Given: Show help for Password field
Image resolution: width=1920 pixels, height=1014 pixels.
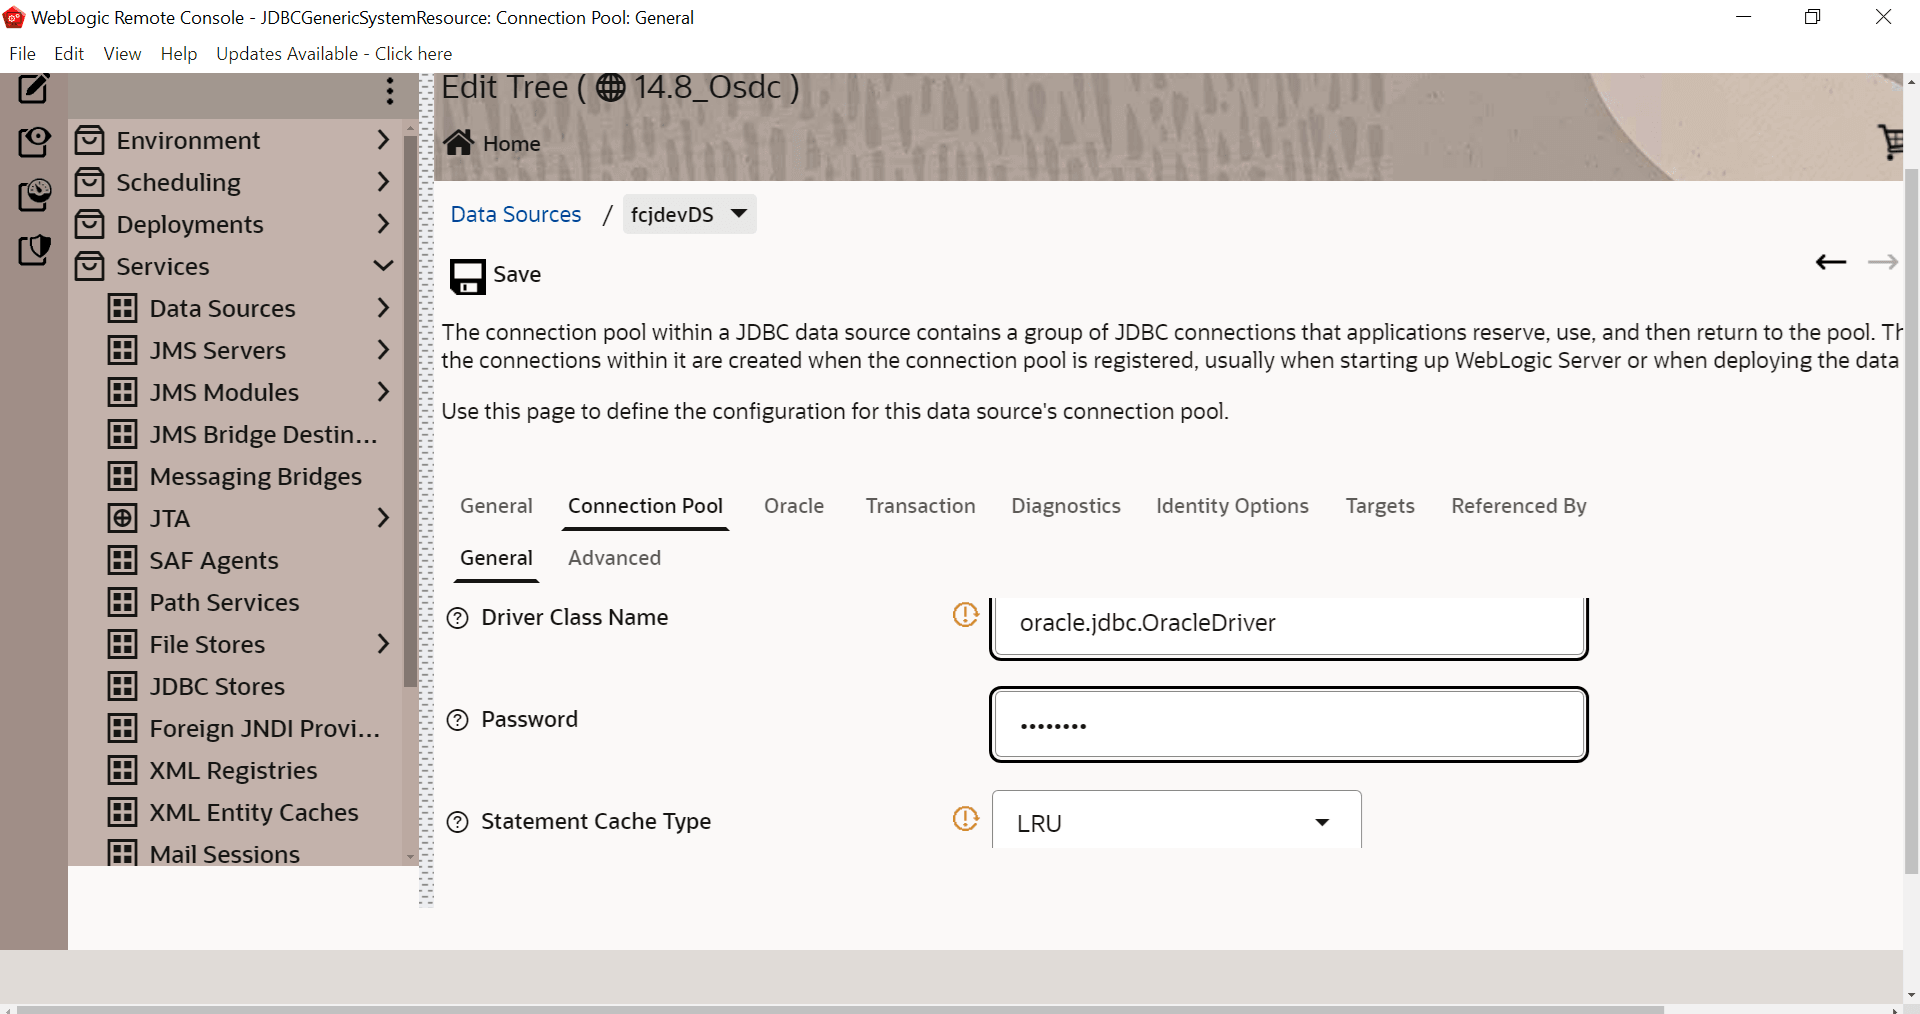Looking at the screenshot, I should [457, 720].
